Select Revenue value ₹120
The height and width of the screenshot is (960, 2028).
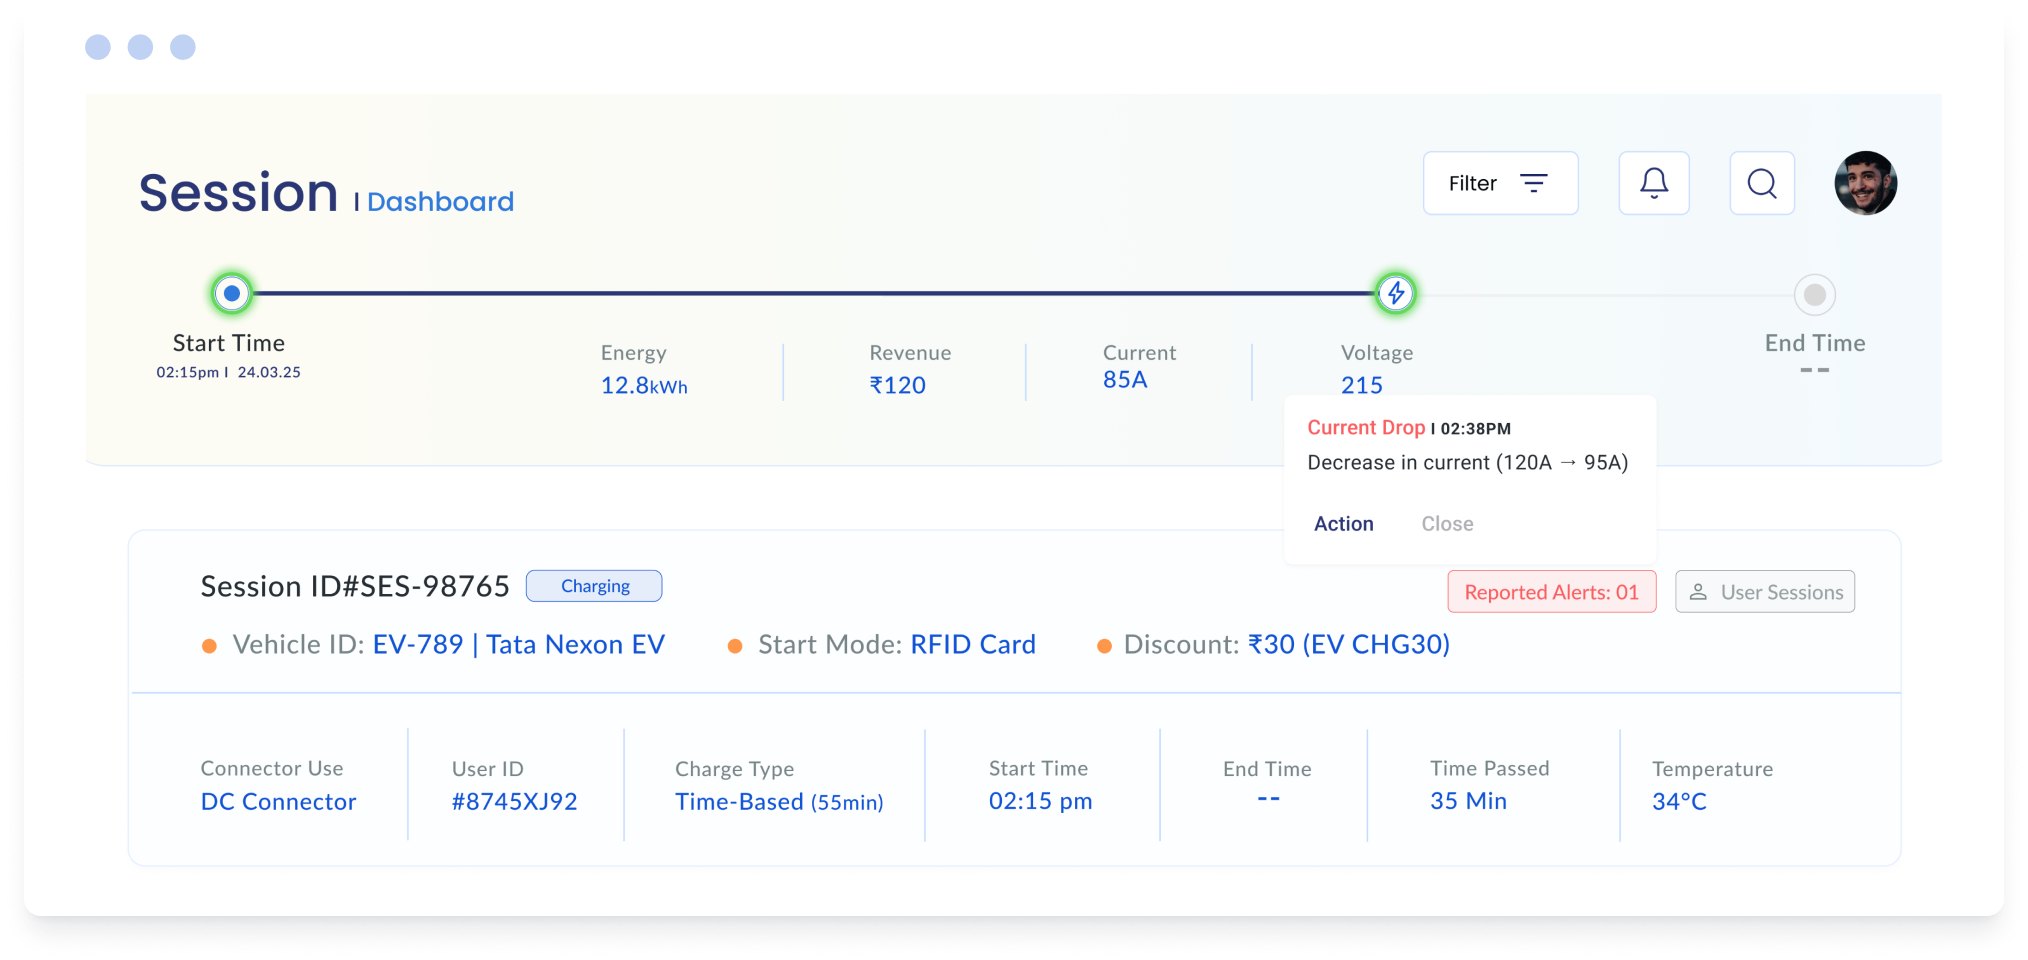coord(898,386)
